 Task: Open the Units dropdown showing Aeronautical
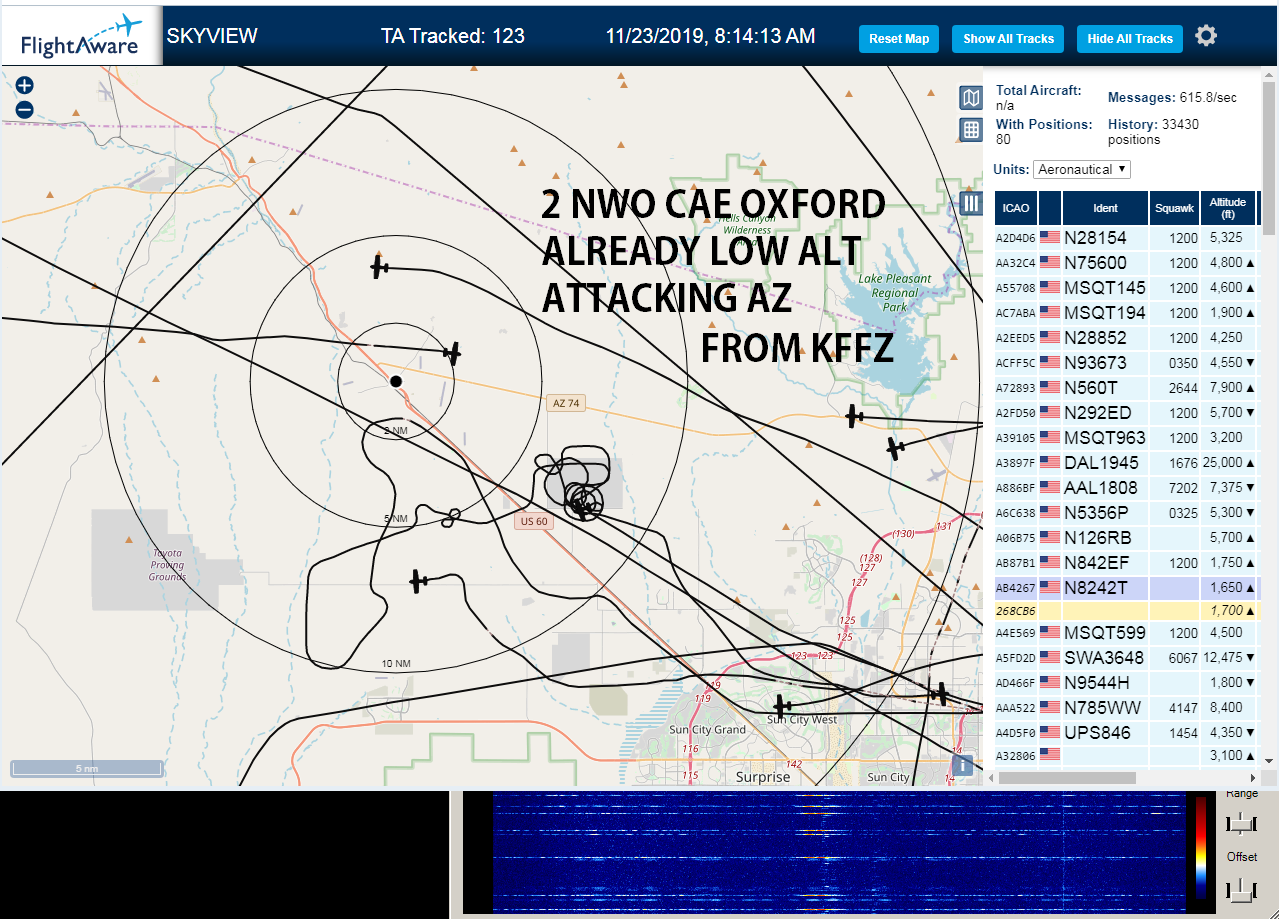(x=1081, y=169)
